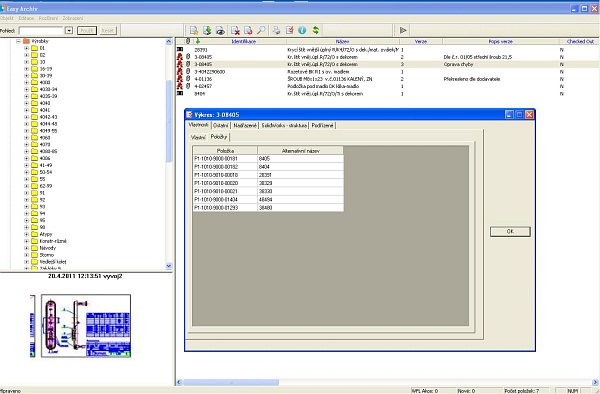Select the 55 folder in tree
The image size is (600, 394).
coord(42,179)
